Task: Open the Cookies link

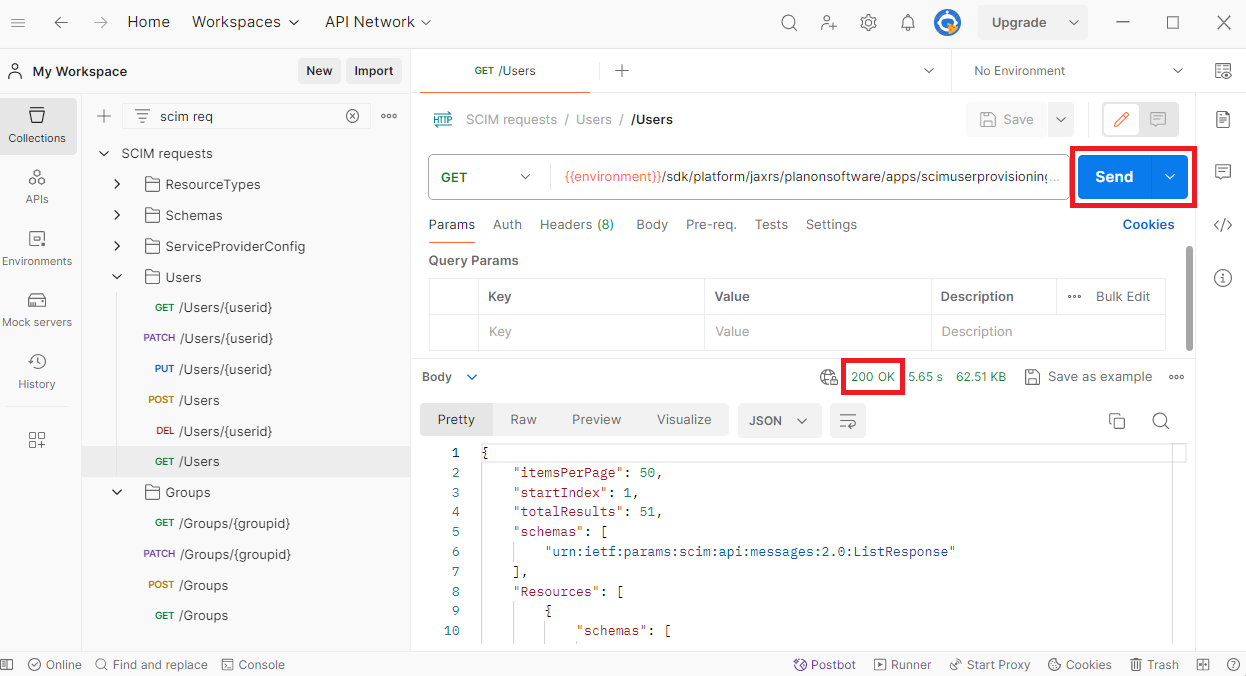Action: (x=1148, y=224)
